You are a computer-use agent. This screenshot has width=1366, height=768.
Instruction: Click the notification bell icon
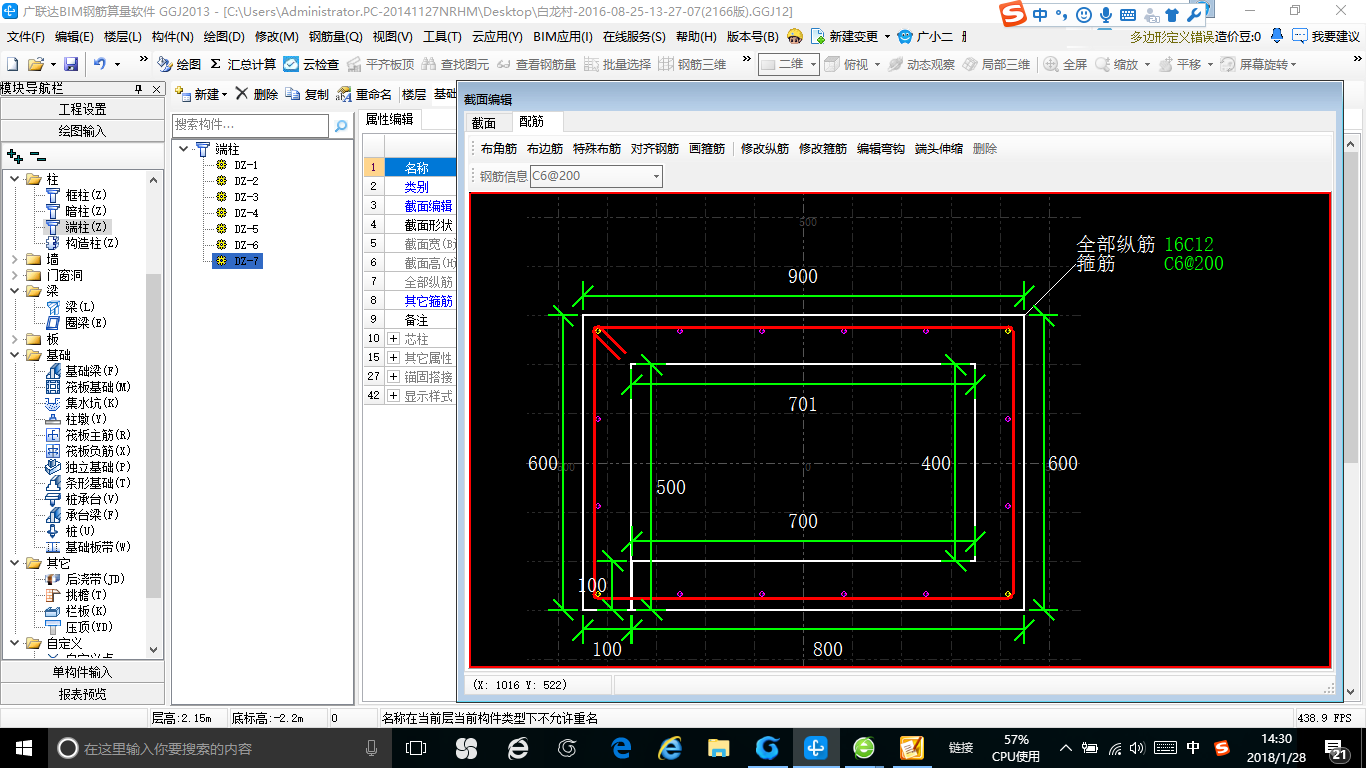(1276, 36)
